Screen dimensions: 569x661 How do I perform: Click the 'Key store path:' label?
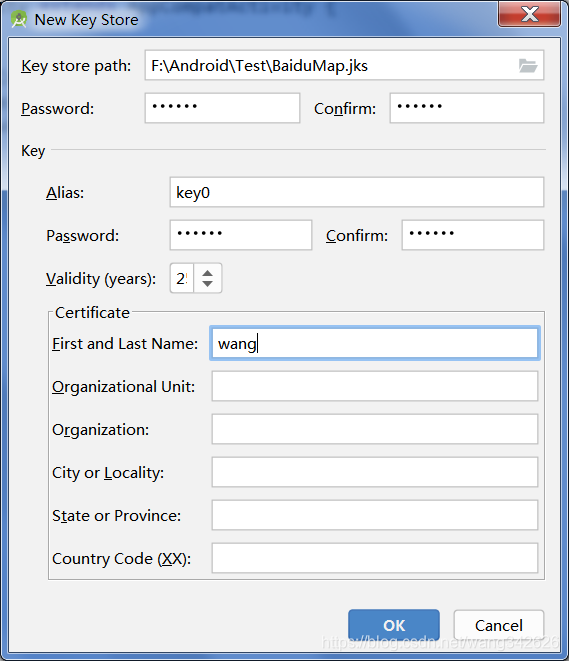click(x=76, y=66)
